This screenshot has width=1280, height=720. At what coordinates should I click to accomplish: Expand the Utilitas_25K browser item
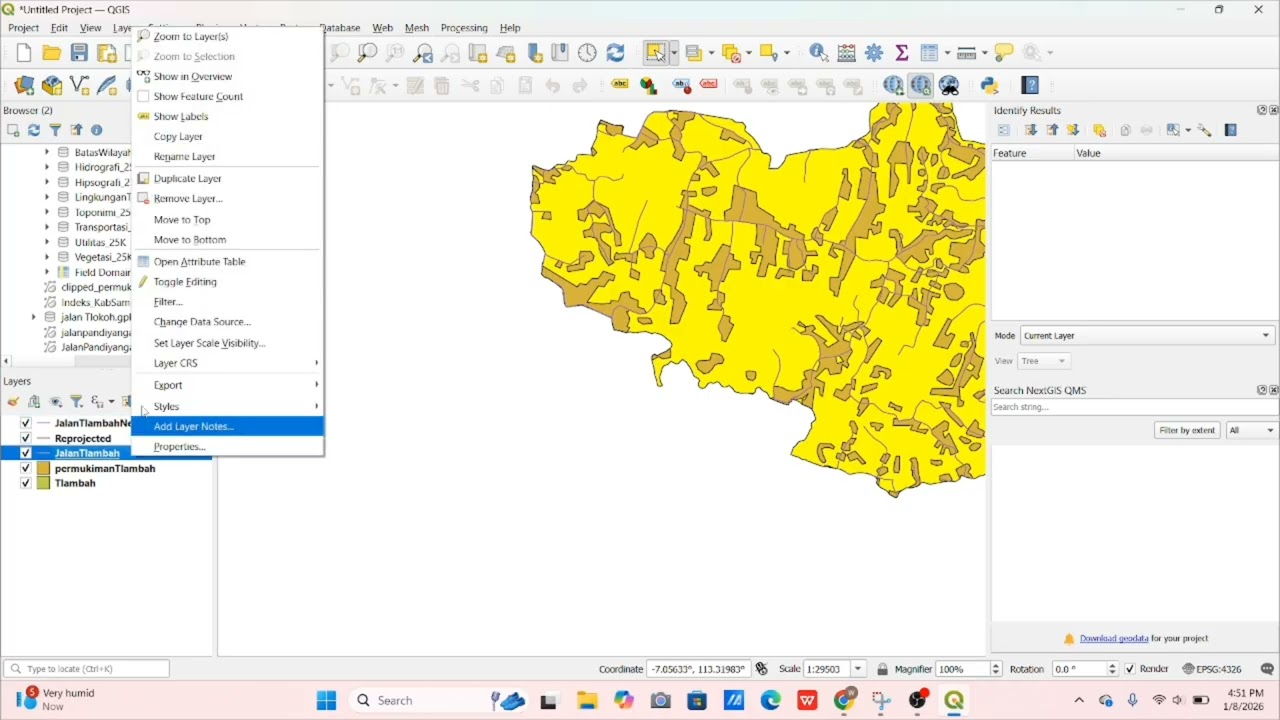click(x=47, y=242)
